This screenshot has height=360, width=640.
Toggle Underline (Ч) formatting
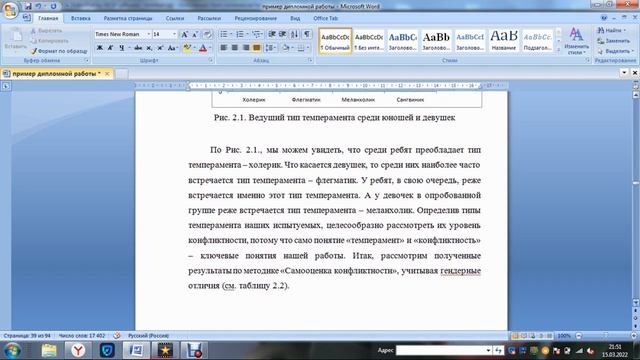(x=122, y=48)
